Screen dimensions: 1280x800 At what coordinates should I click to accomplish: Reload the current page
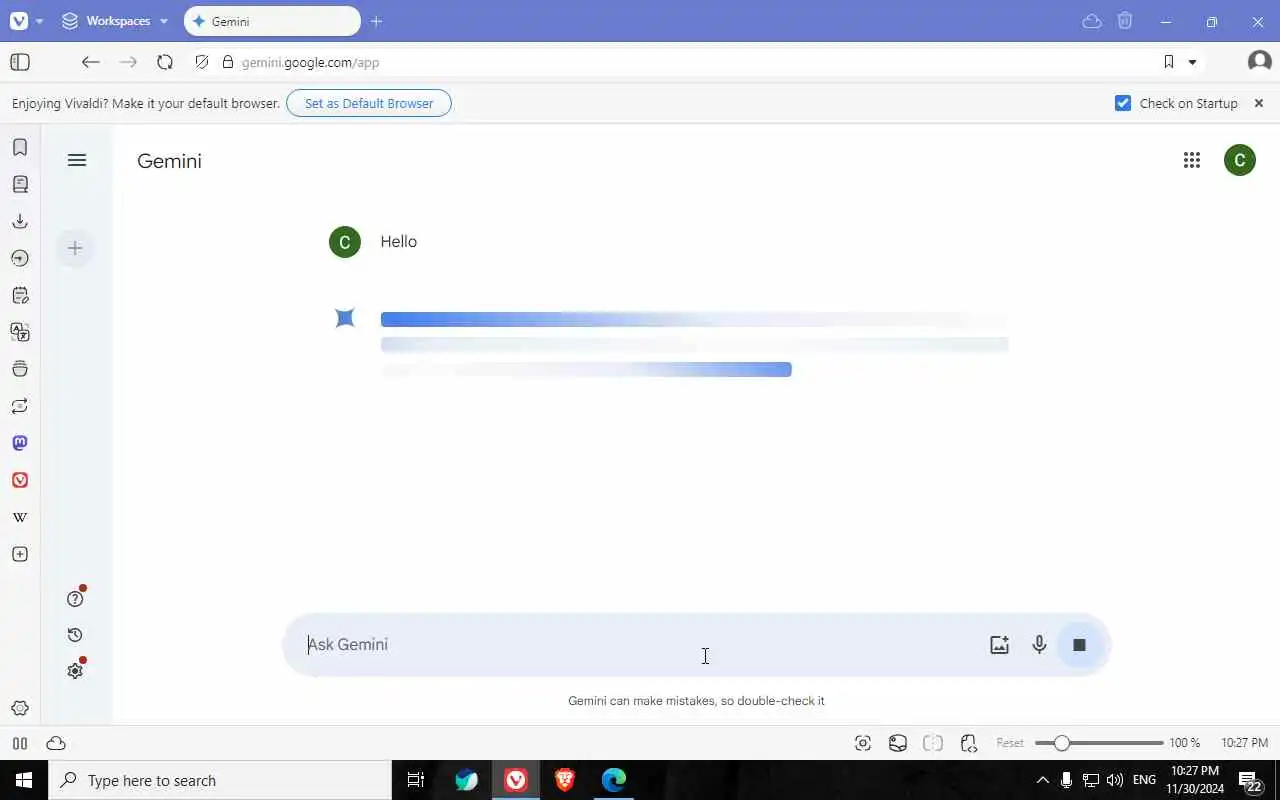coord(165,62)
